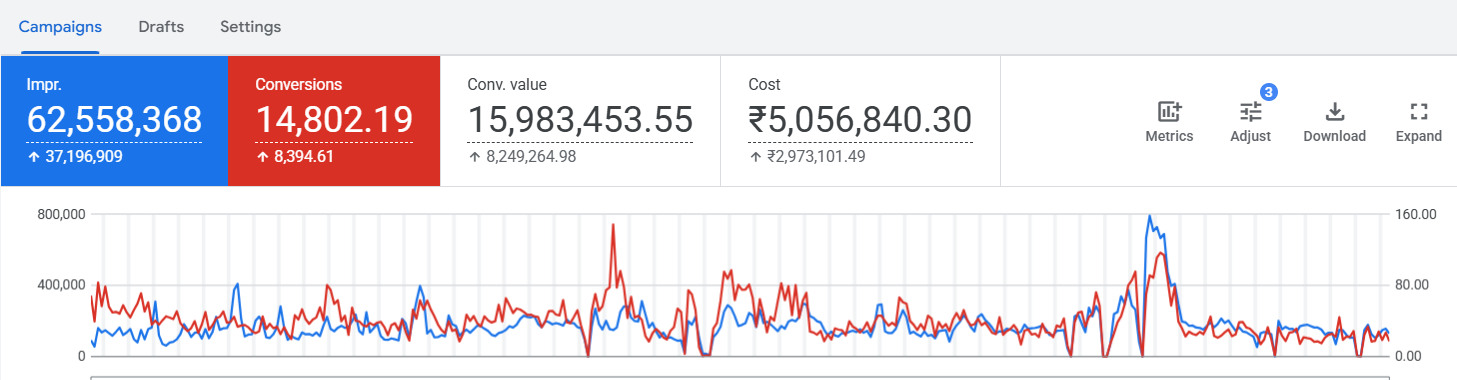This screenshot has height=380, width=1457.
Task: Open the Settings tab
Action: (250, 27)
